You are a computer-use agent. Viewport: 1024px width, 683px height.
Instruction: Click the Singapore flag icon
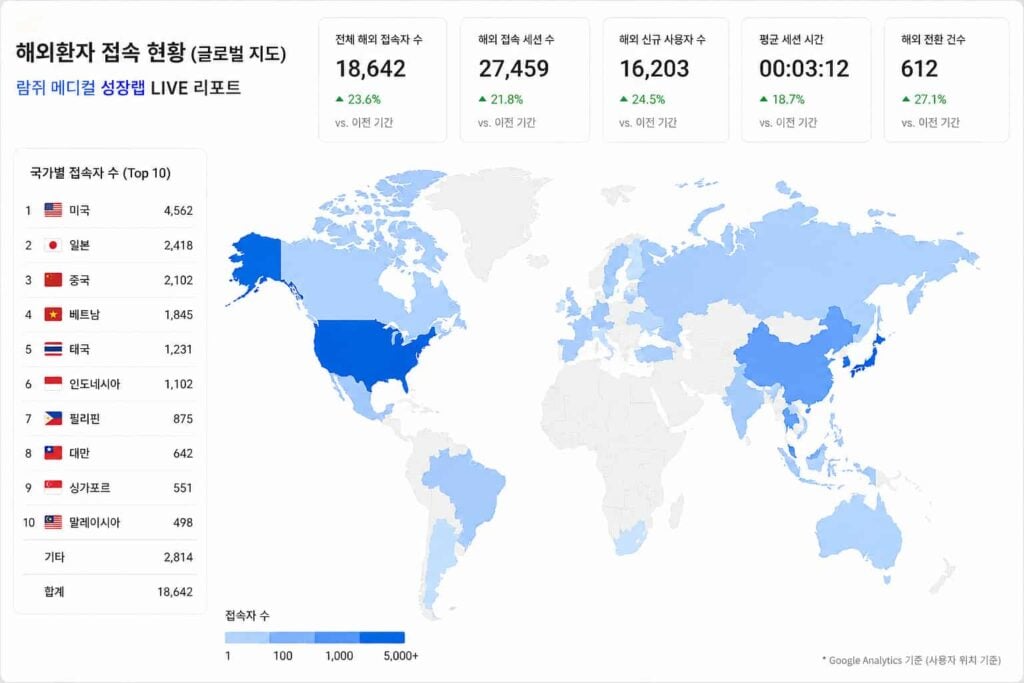pos(53,487)
